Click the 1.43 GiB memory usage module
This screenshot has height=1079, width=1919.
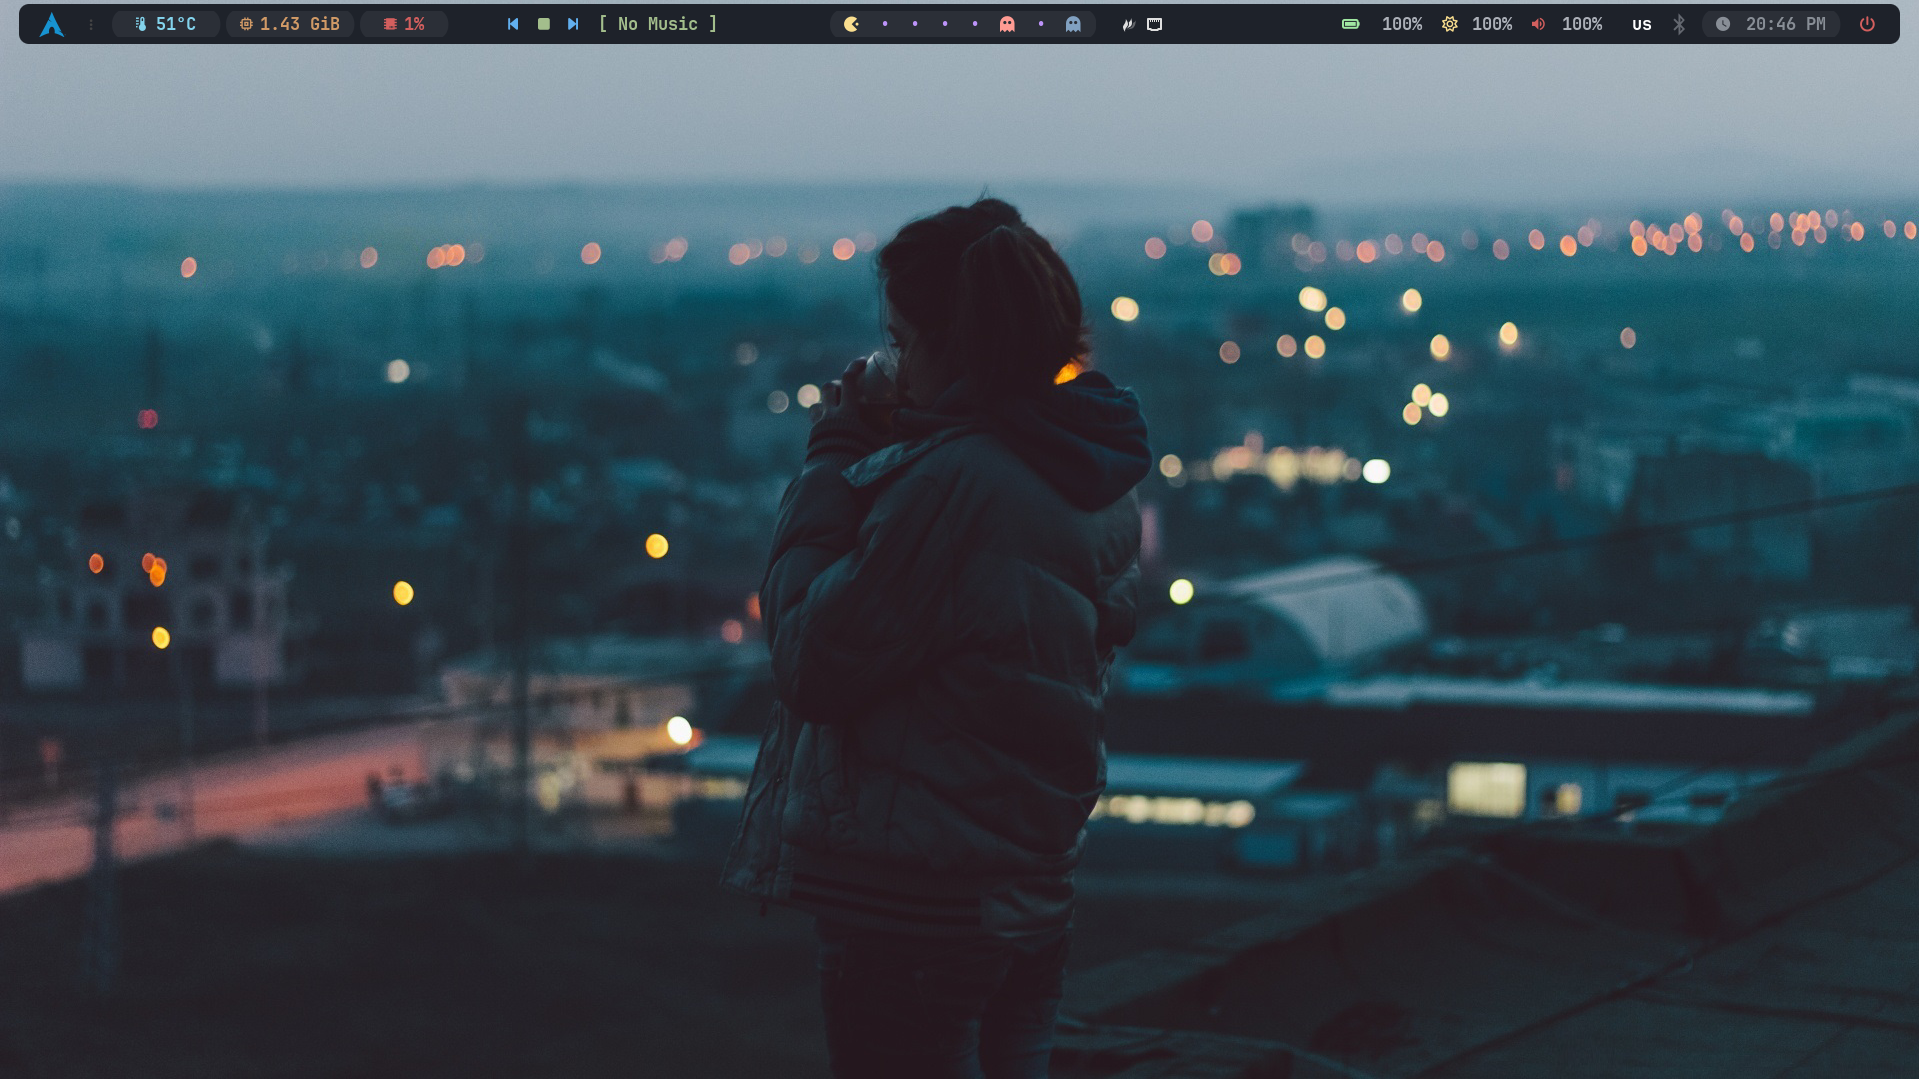(x=290, y=24)
